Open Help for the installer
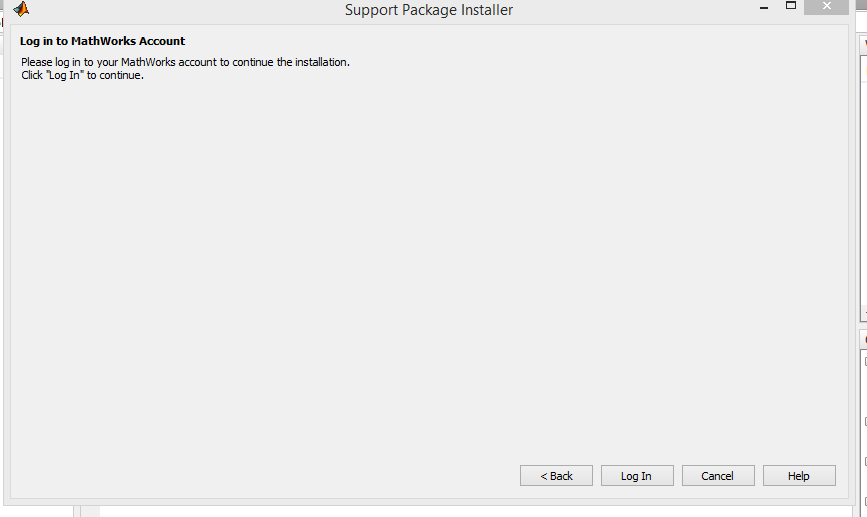Image resolution: width=867 pixels, height=517 pixels. tap(799, 476)
